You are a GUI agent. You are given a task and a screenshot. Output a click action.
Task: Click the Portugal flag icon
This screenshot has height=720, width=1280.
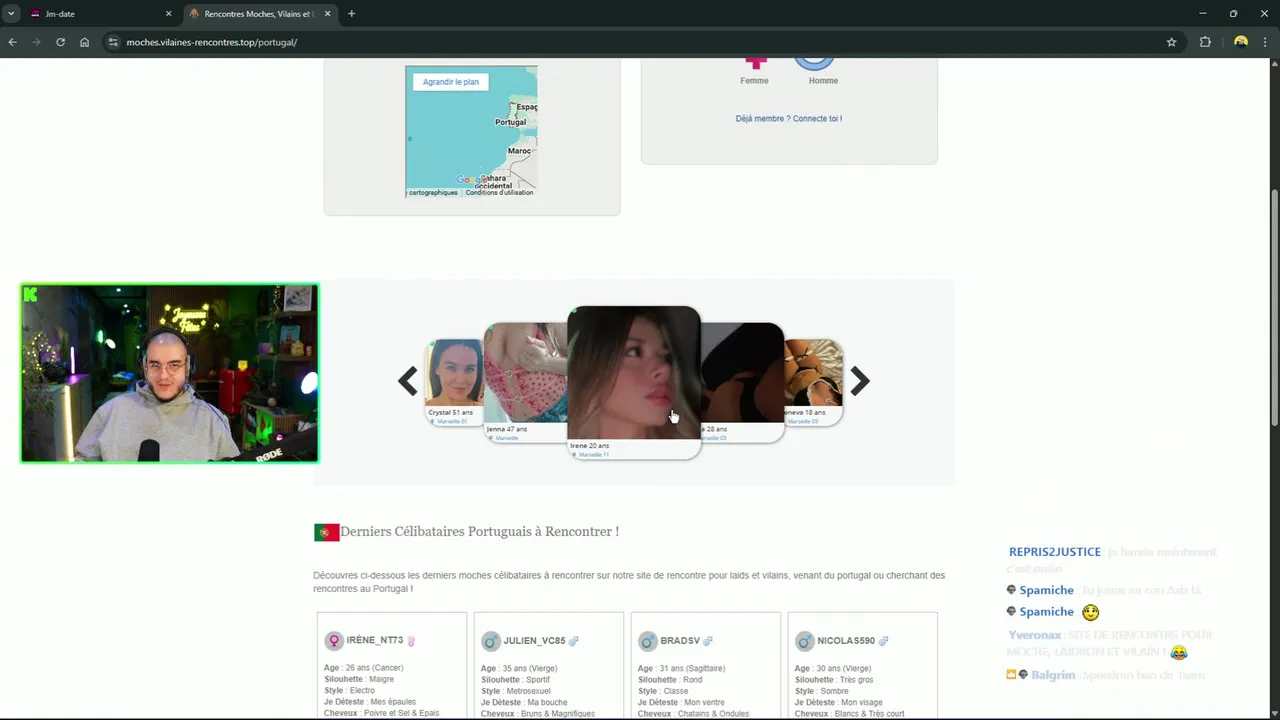(x=326, y=532)
